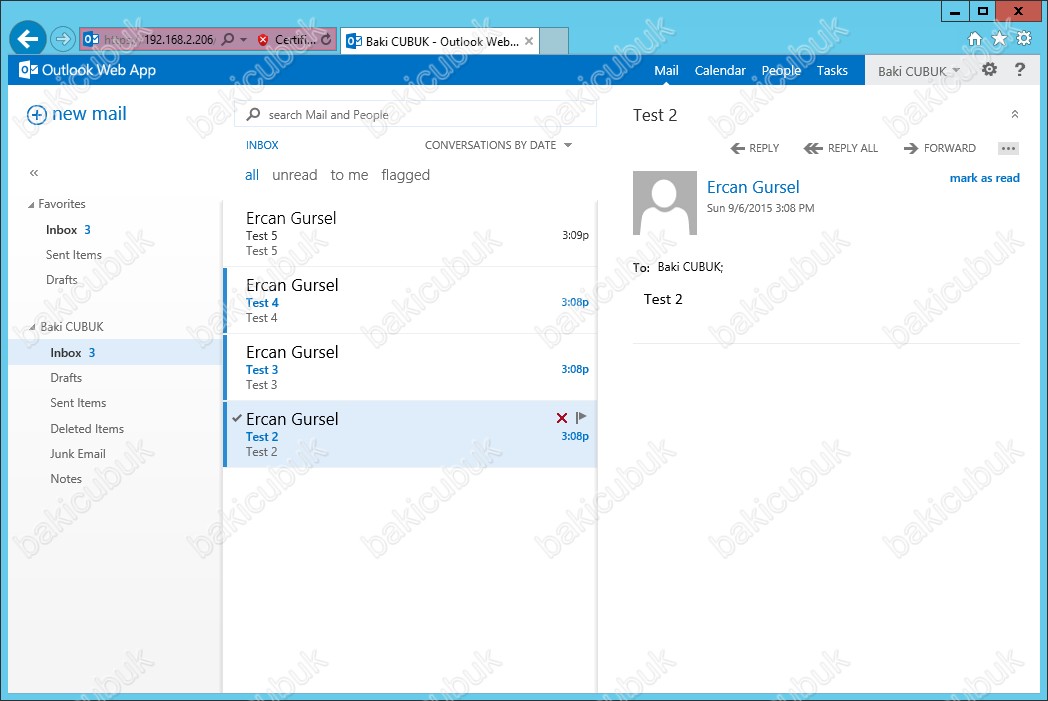Close the Baki CUBUK browser tab

pyautogui.click(x=529, y=41)
